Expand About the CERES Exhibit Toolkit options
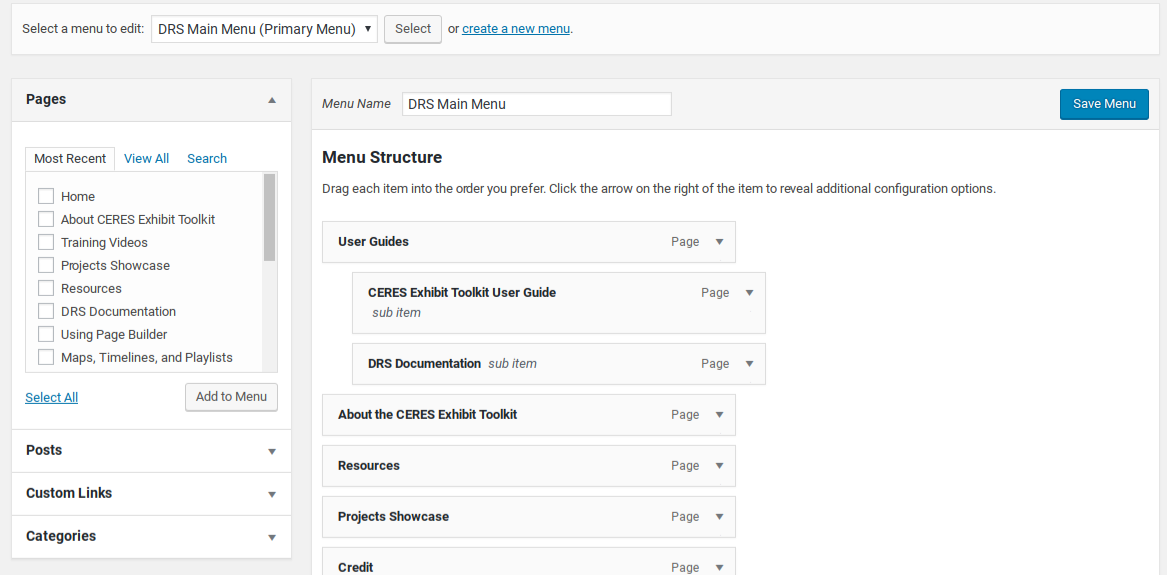This screenshot has height=575, width=1167. tap(719, 415)
